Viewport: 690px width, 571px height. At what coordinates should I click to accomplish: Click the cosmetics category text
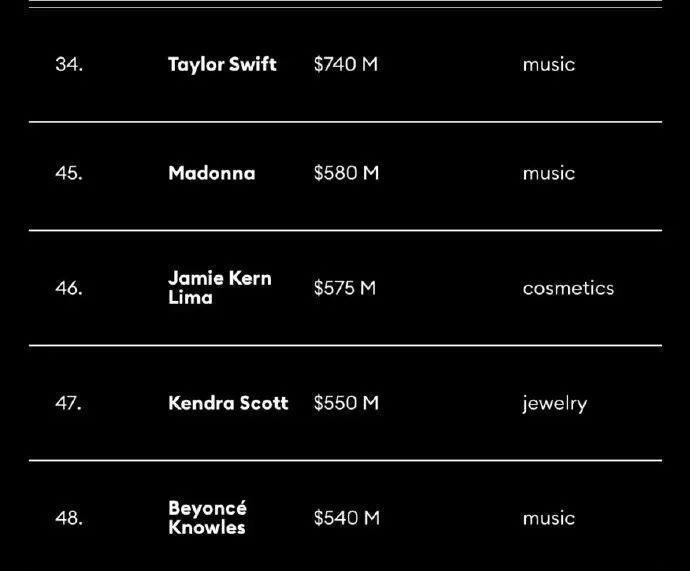[568, 288]
